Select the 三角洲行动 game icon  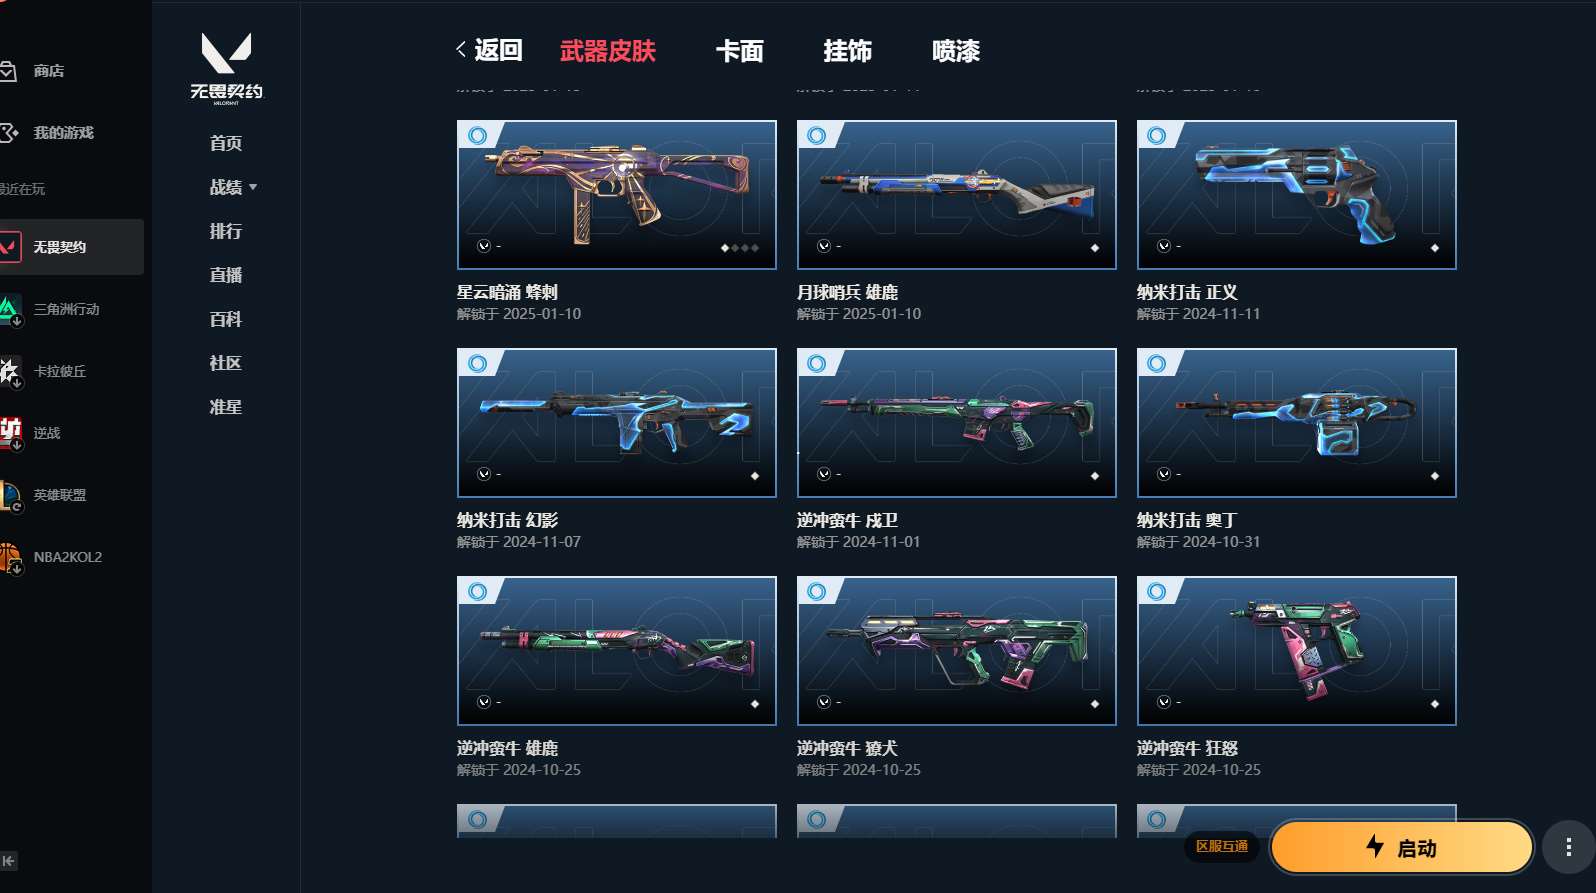pos(10,309)
